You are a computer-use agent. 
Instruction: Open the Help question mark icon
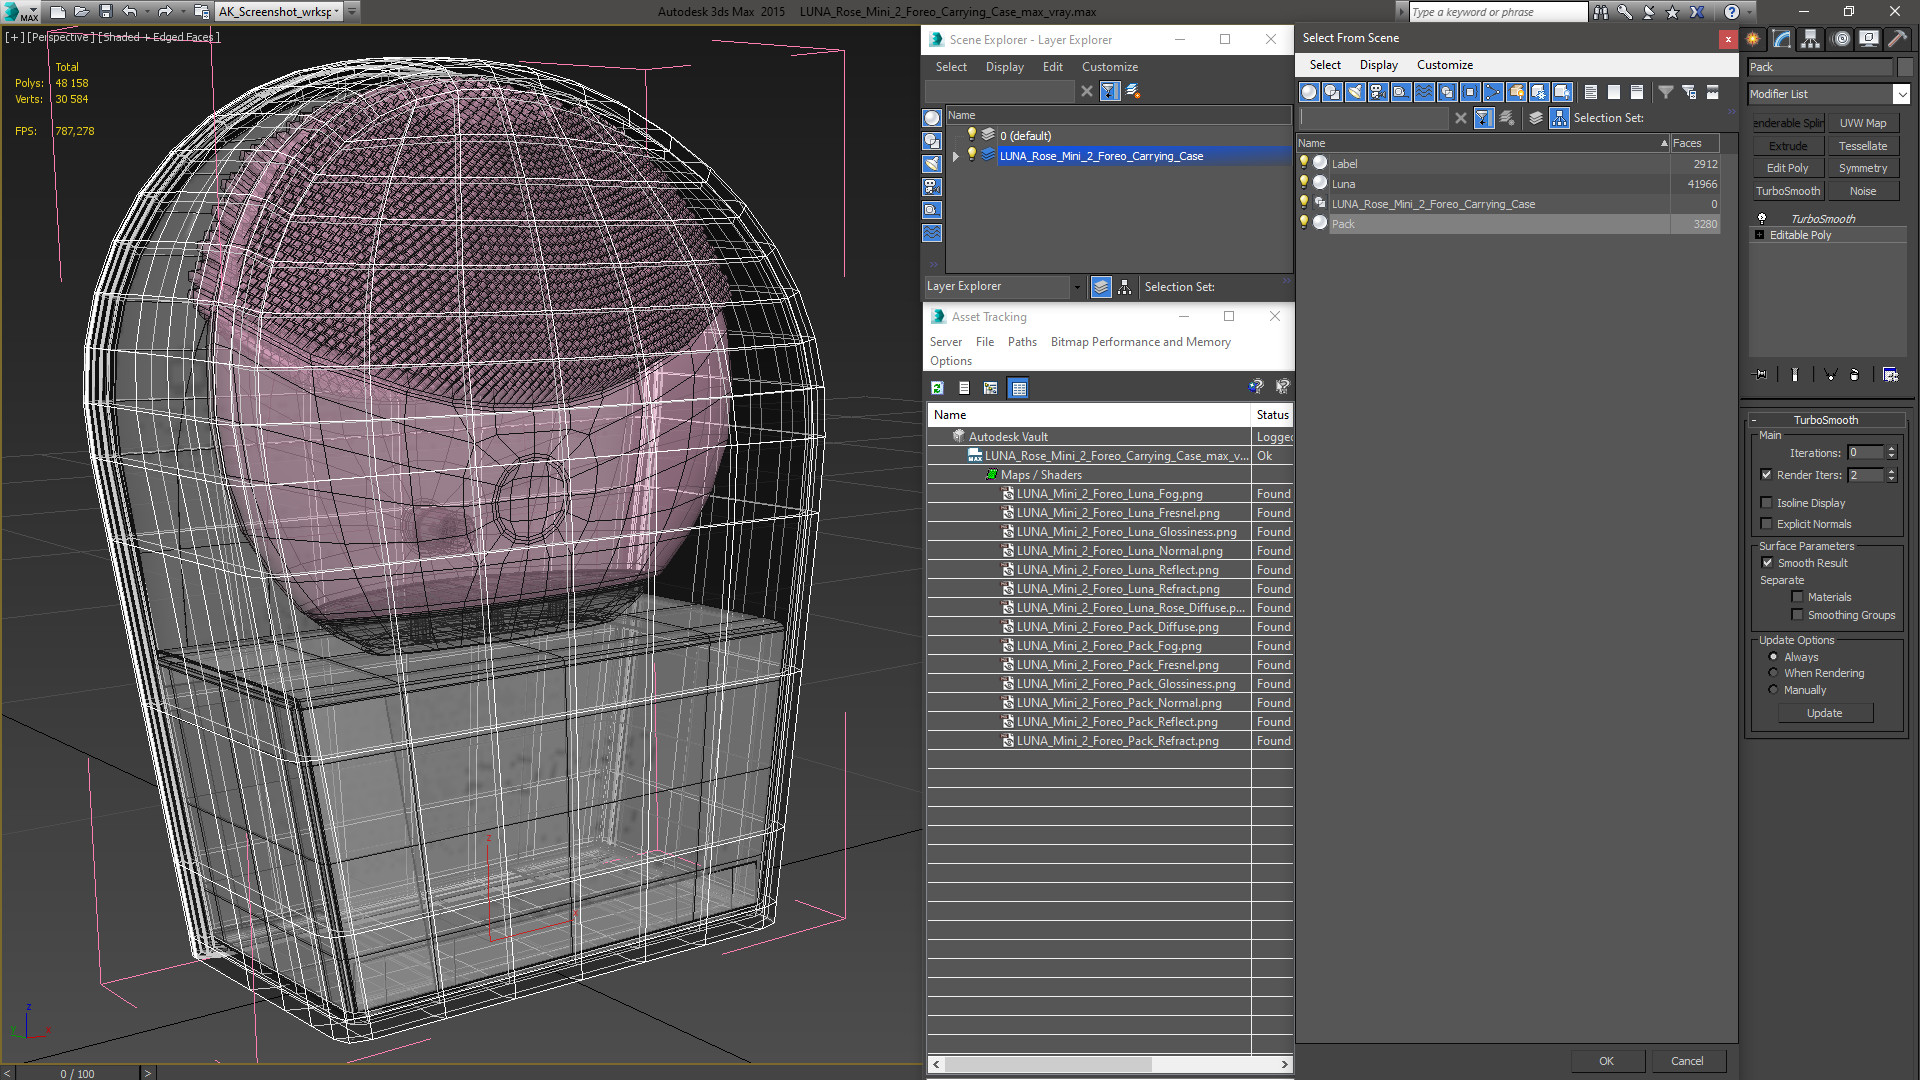point(1732,12)
